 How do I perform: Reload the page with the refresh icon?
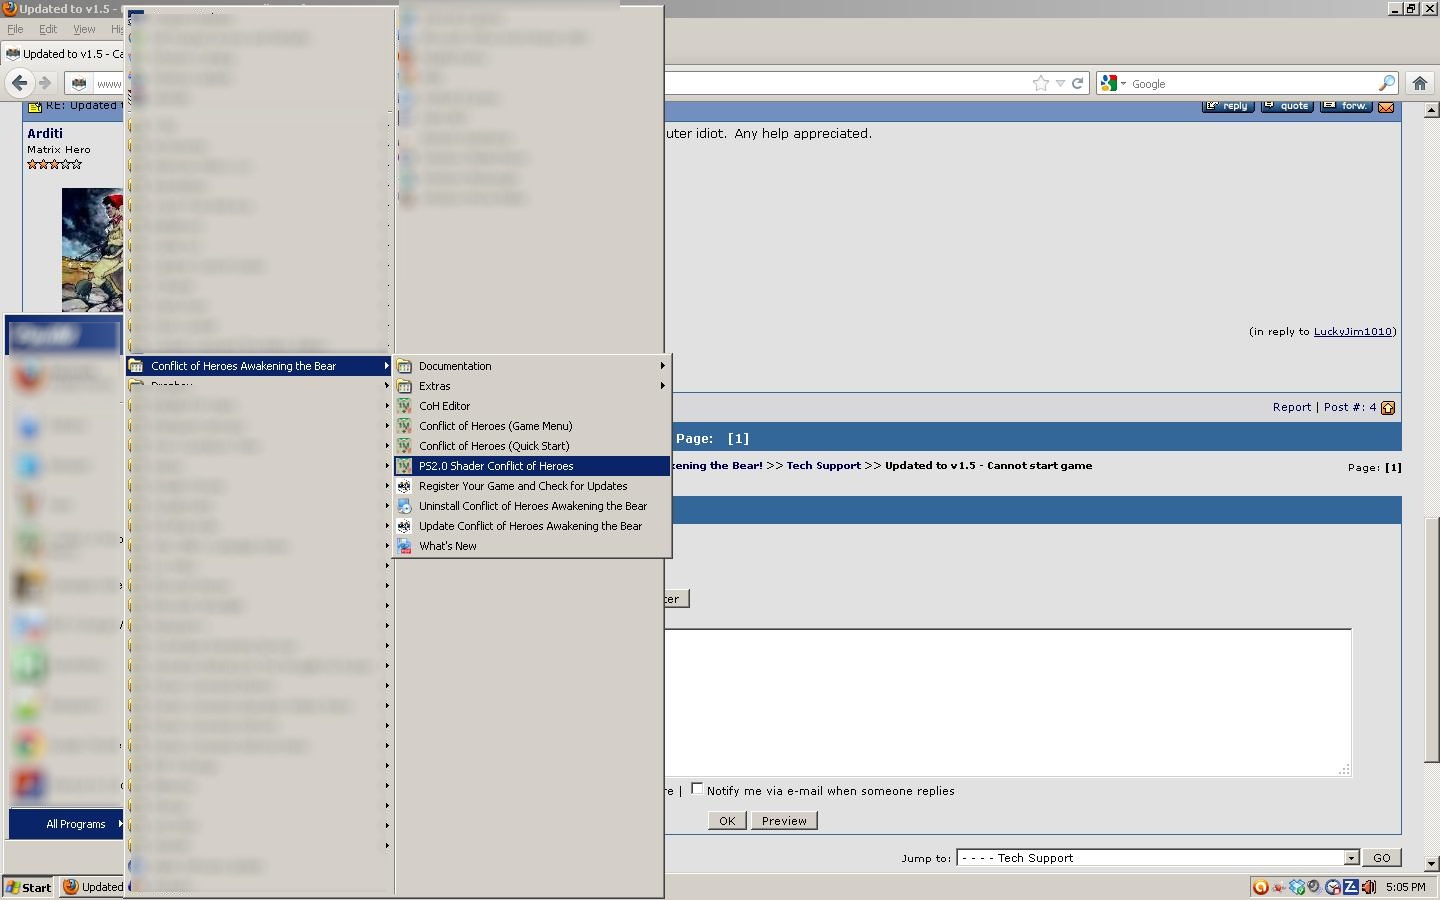click(x=1078, y=84)
